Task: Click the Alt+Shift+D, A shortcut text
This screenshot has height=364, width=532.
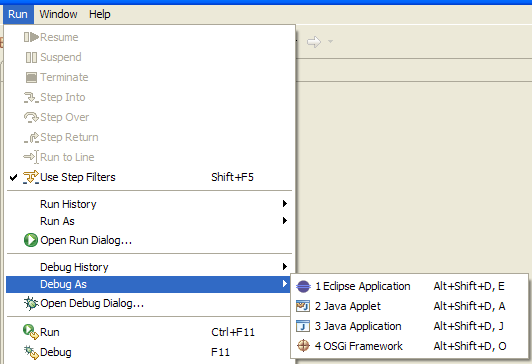Action: coord(469,306)
